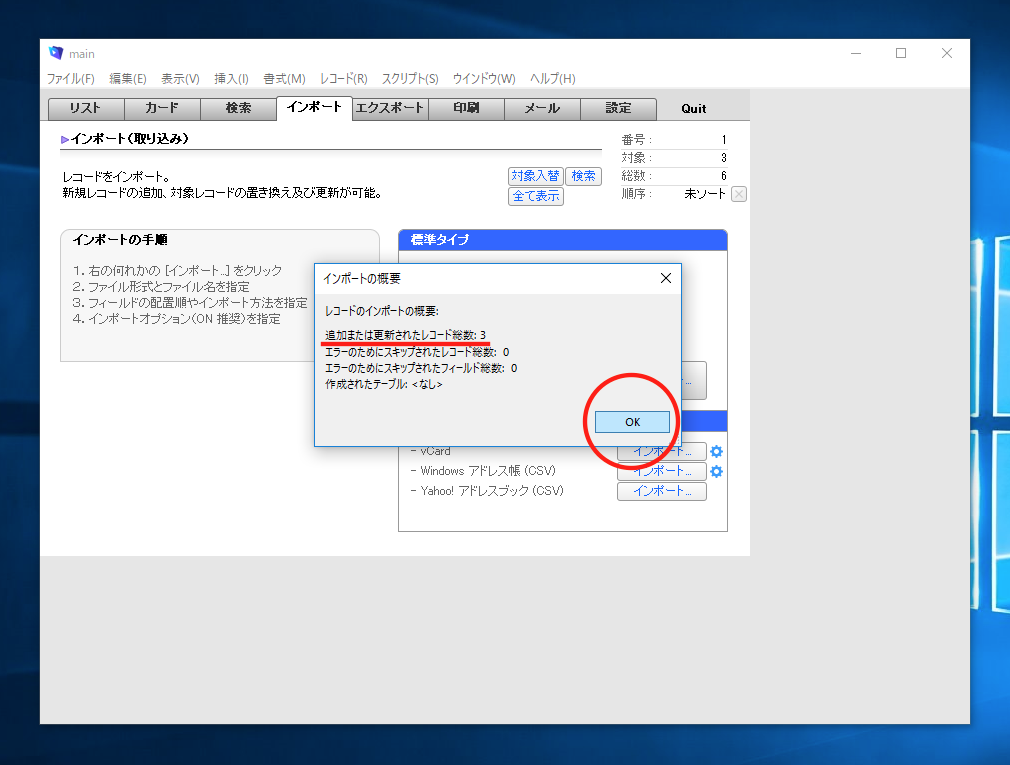
Task: Open the レコード(R) menu
Action: coord(343,79)
